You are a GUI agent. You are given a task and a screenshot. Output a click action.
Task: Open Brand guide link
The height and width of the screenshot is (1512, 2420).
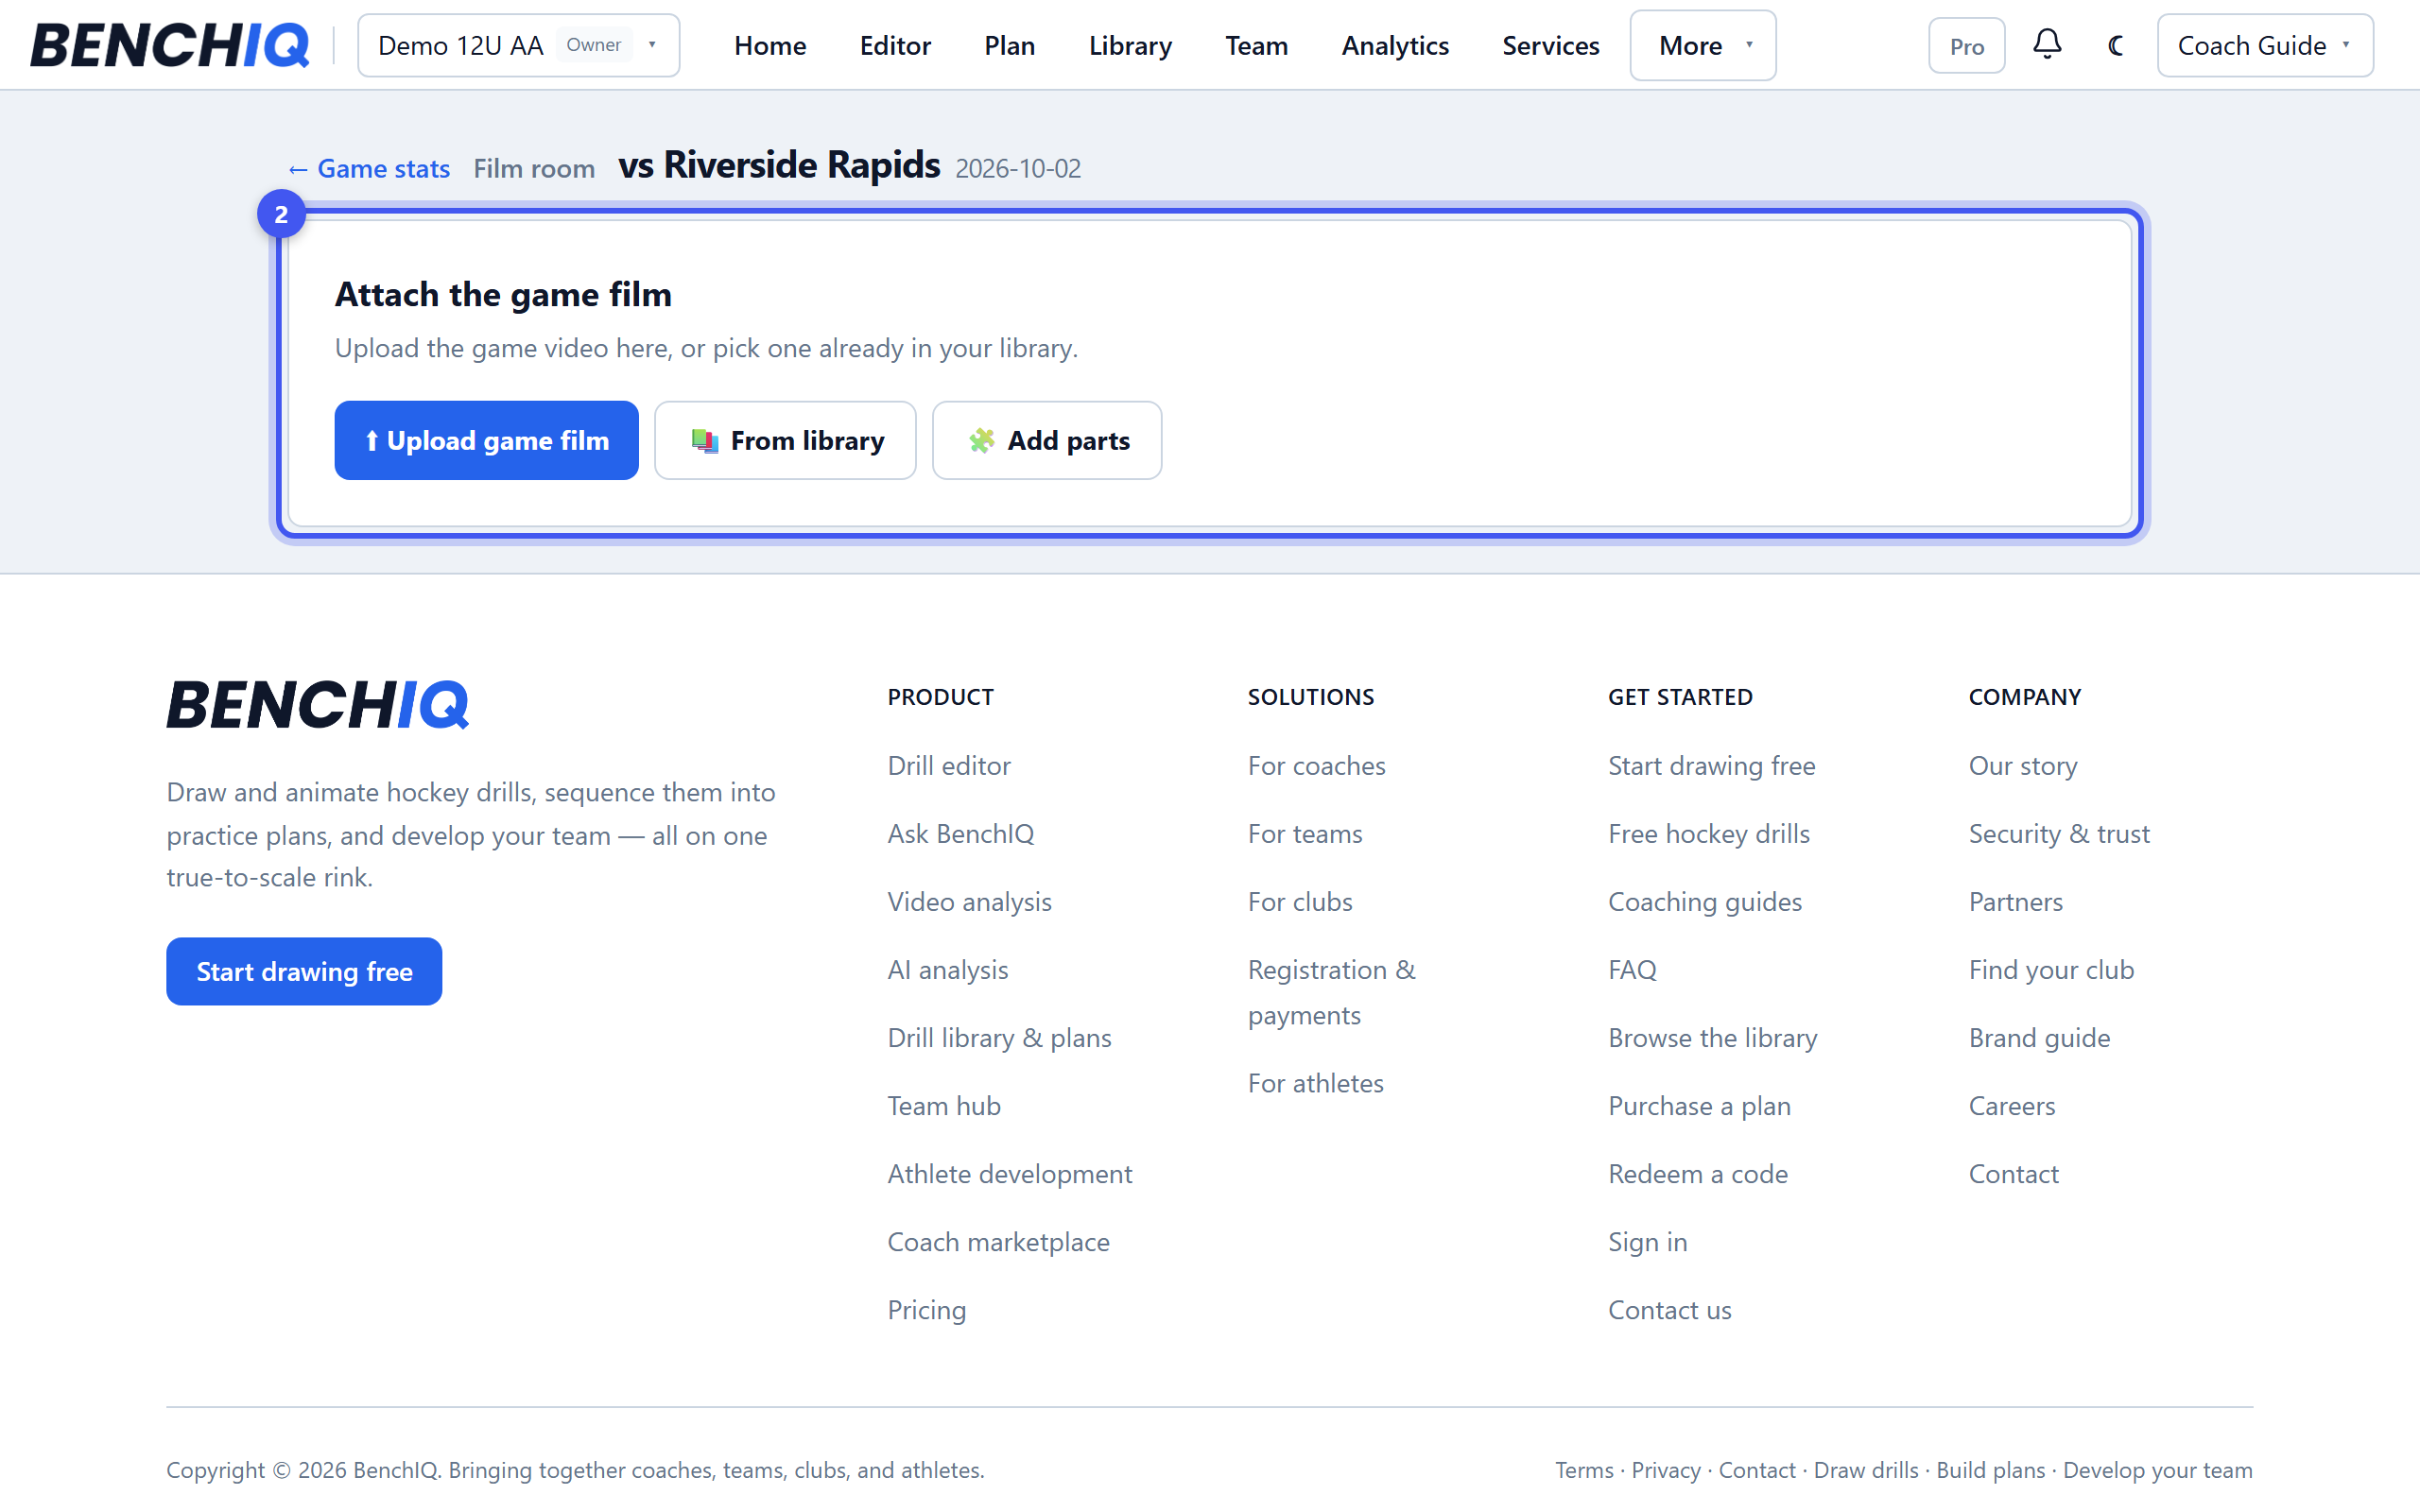(x=2039, y=1037)
